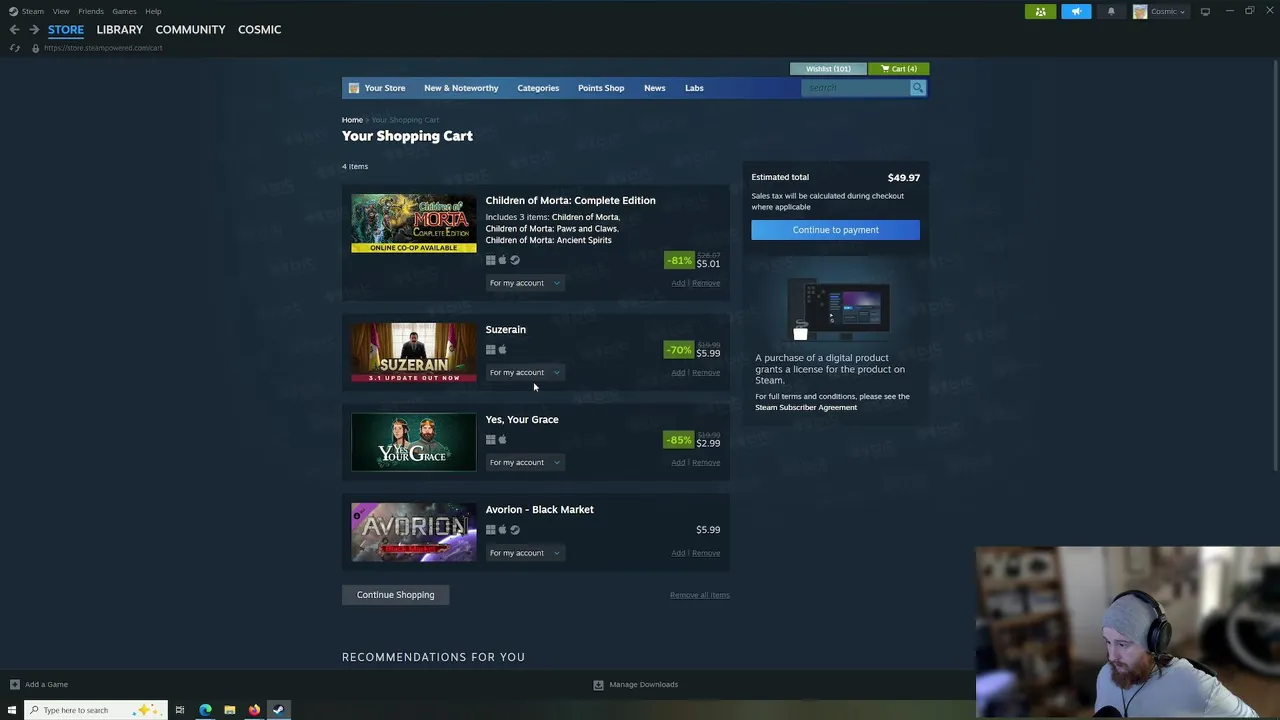Remove Suzerain from the cart
The image size is (1280, 720).
pos(706,373)
